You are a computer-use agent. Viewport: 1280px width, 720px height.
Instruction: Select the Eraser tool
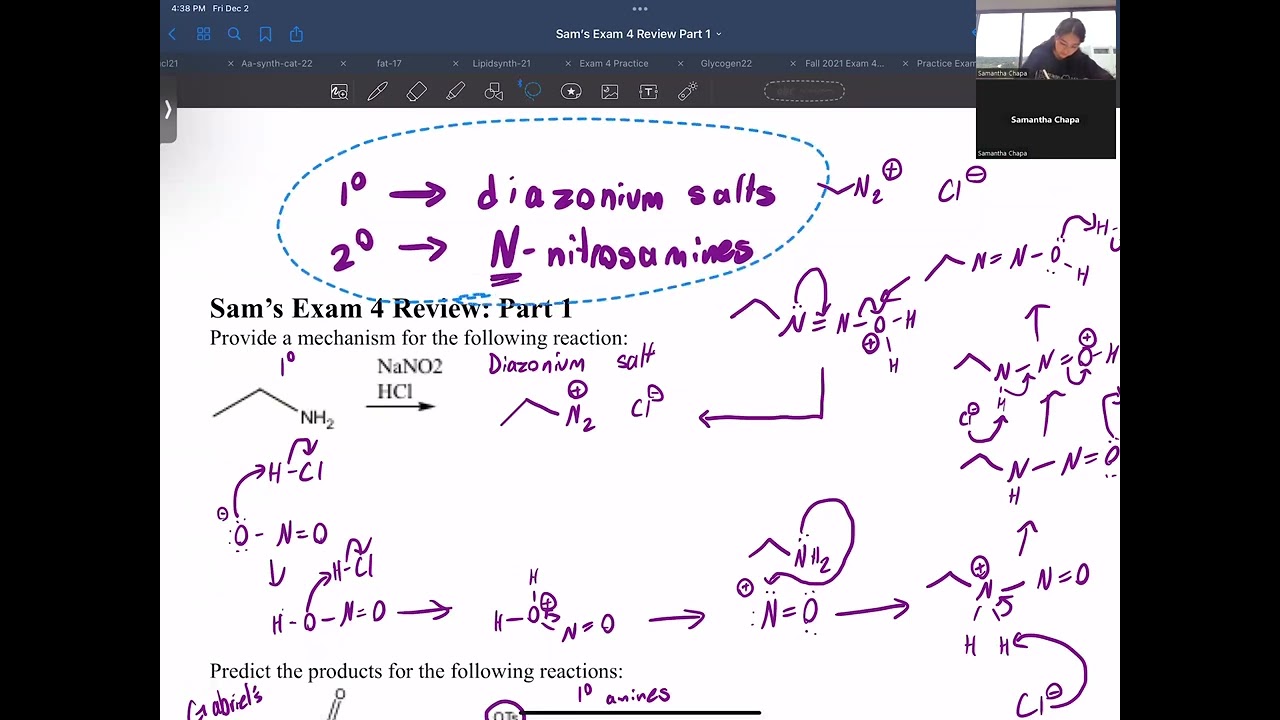(416, 92)
